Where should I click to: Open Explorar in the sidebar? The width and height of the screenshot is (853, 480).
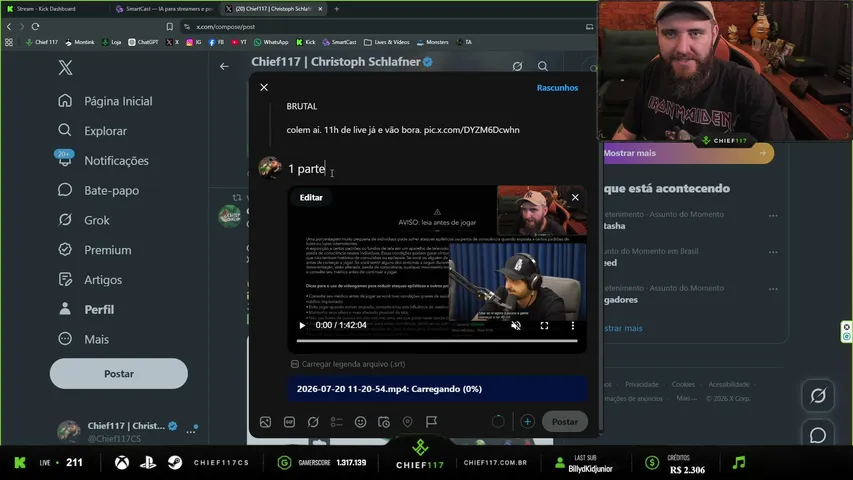[92, 131]
